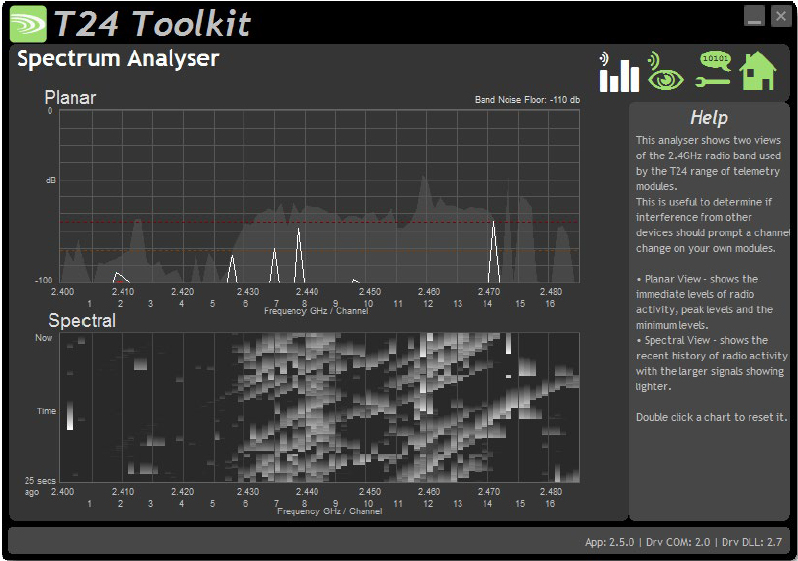Go to the green Home icon
This screenshot has height=561, width=798.
click(x=758, y=71)
